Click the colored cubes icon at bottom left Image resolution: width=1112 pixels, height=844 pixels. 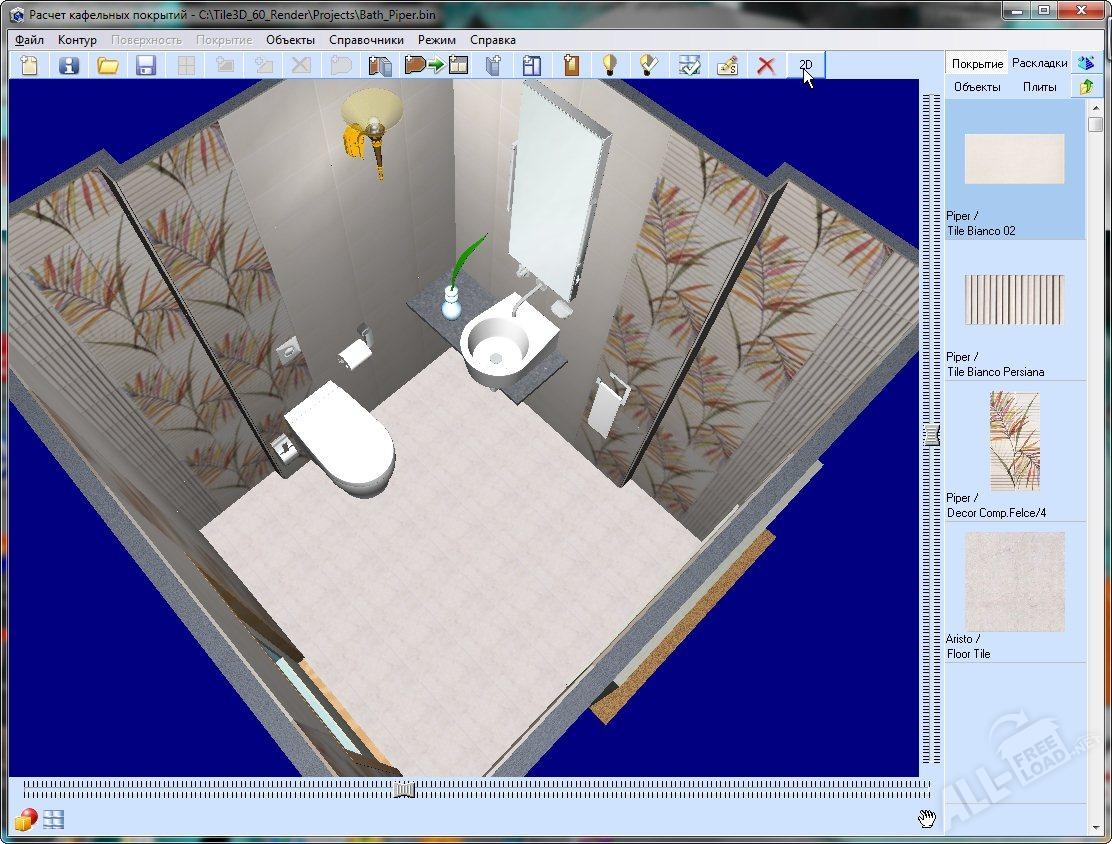[x=26, y=819]
